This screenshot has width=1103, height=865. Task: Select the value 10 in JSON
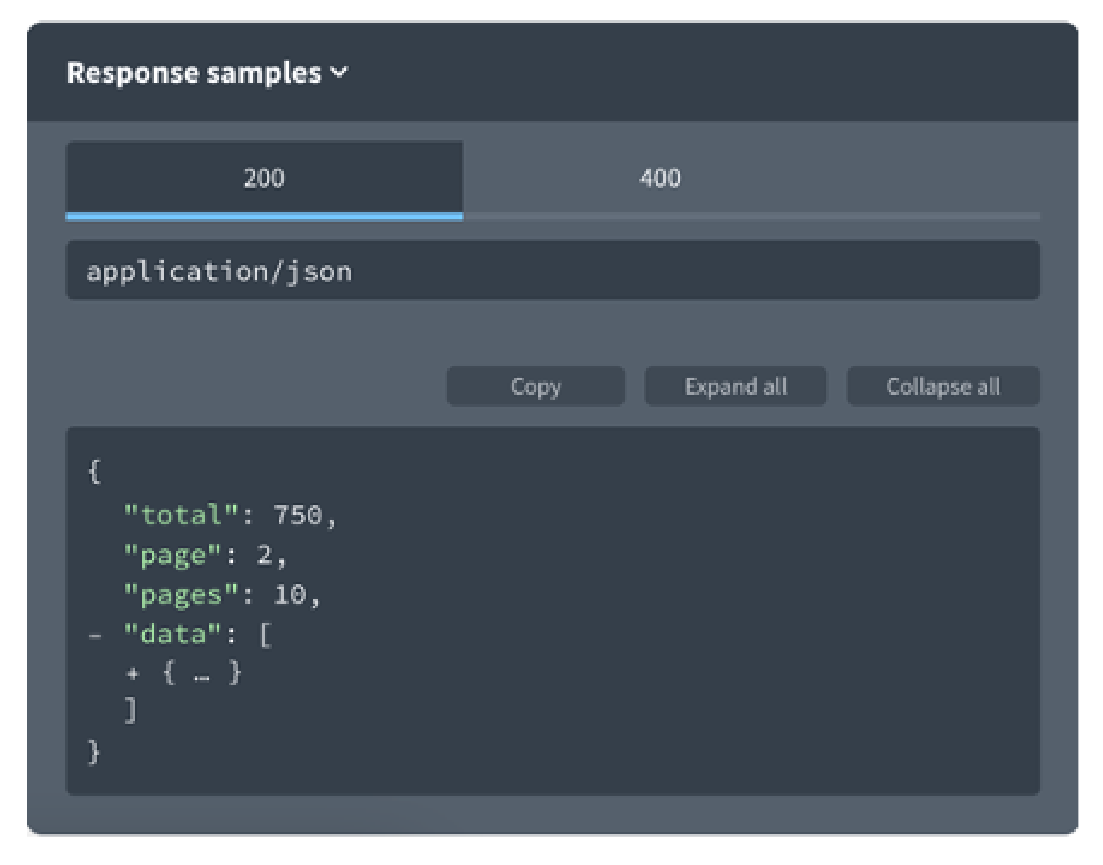pyautogui.click(x=290, y=596)
